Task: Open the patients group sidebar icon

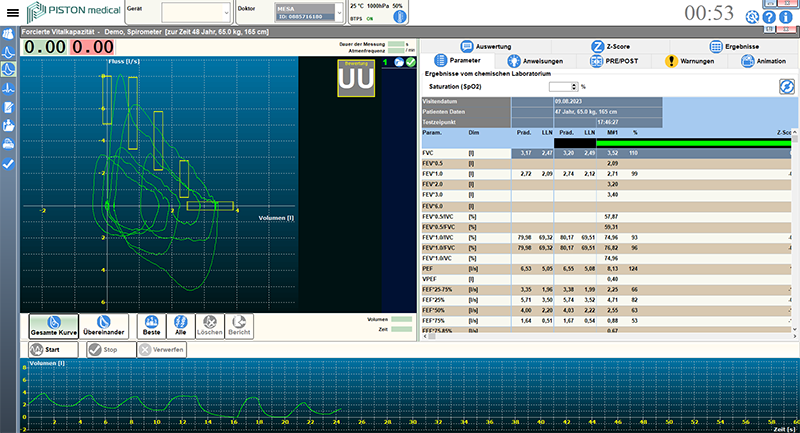Action: click(8, 34)
